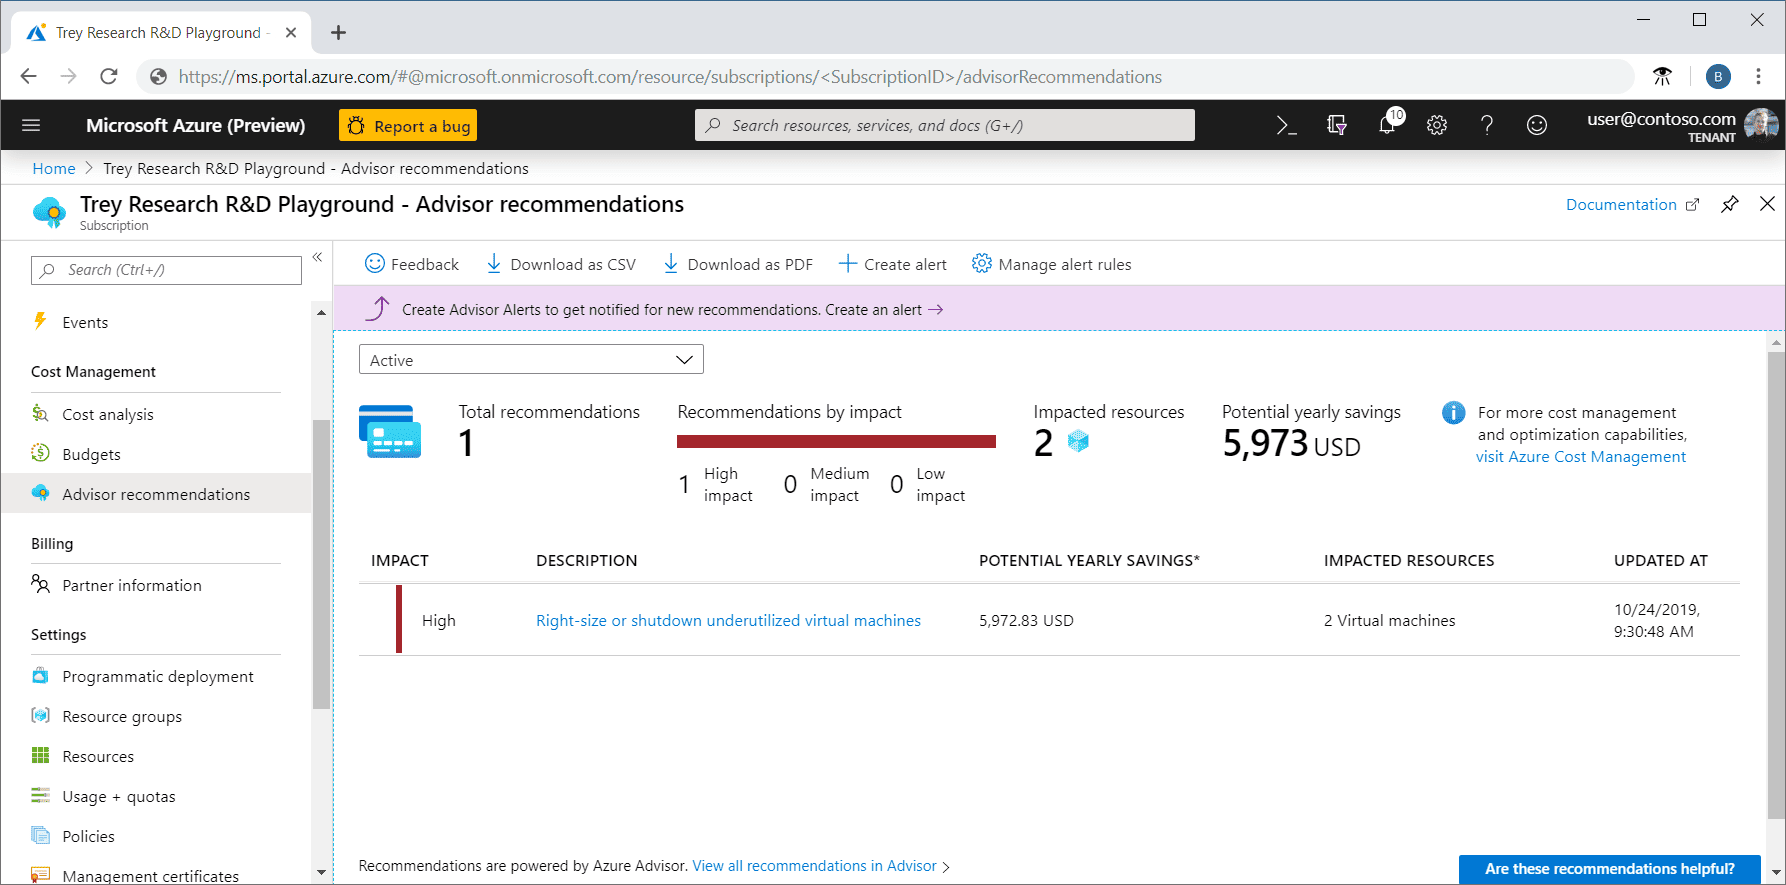Viewport: 1786px width, 885px height.
Task: Click Are these recommendations helpful button
Action: click(1609, 869)
